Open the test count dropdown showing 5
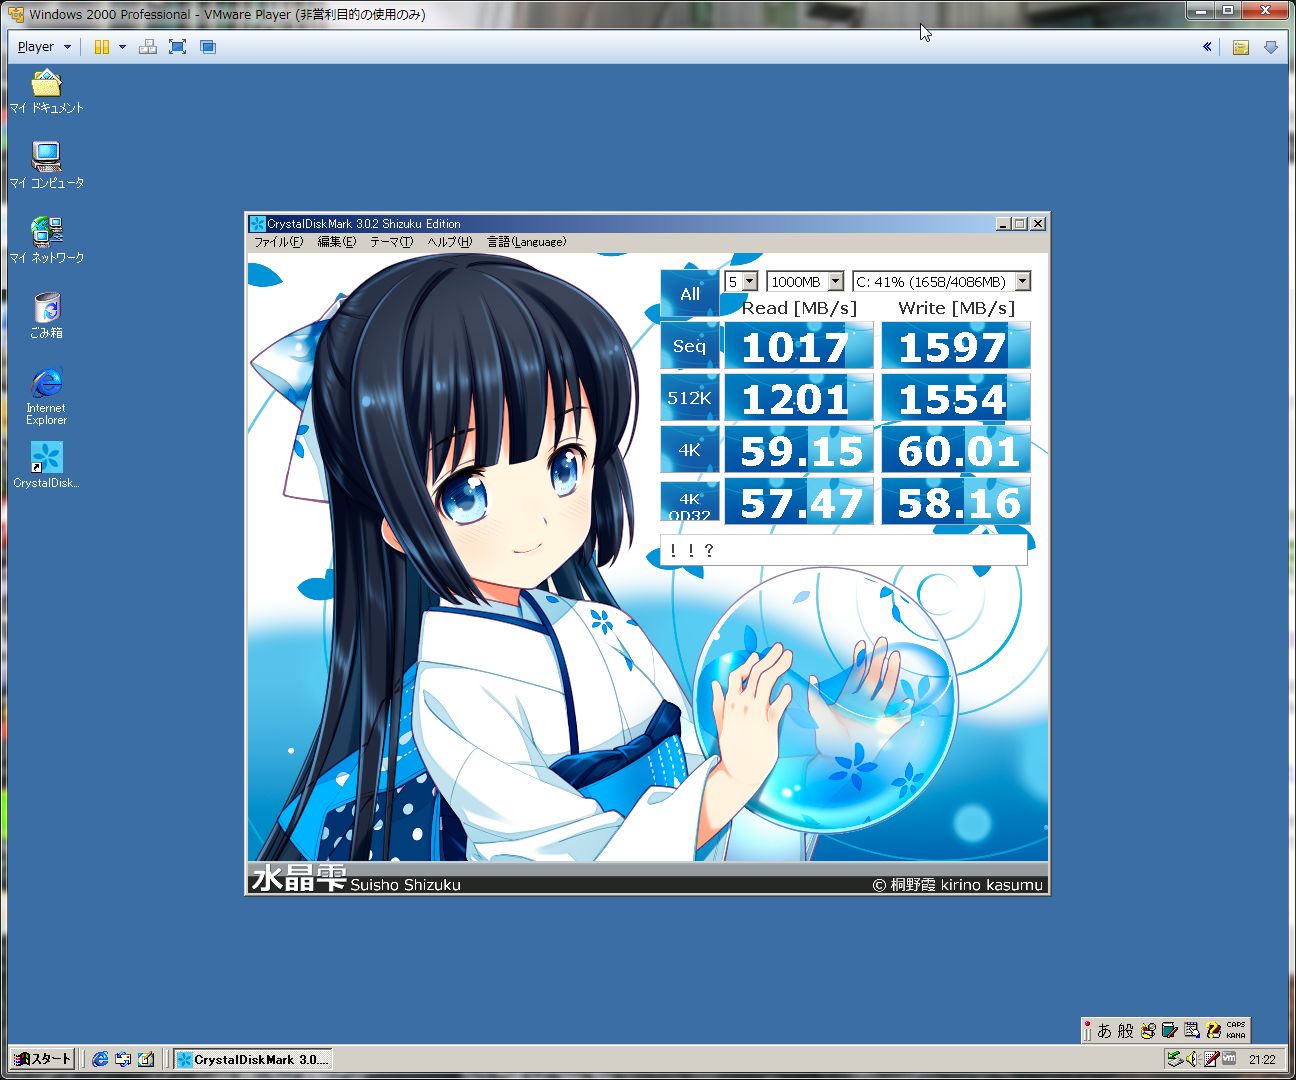 coord(741,282)
